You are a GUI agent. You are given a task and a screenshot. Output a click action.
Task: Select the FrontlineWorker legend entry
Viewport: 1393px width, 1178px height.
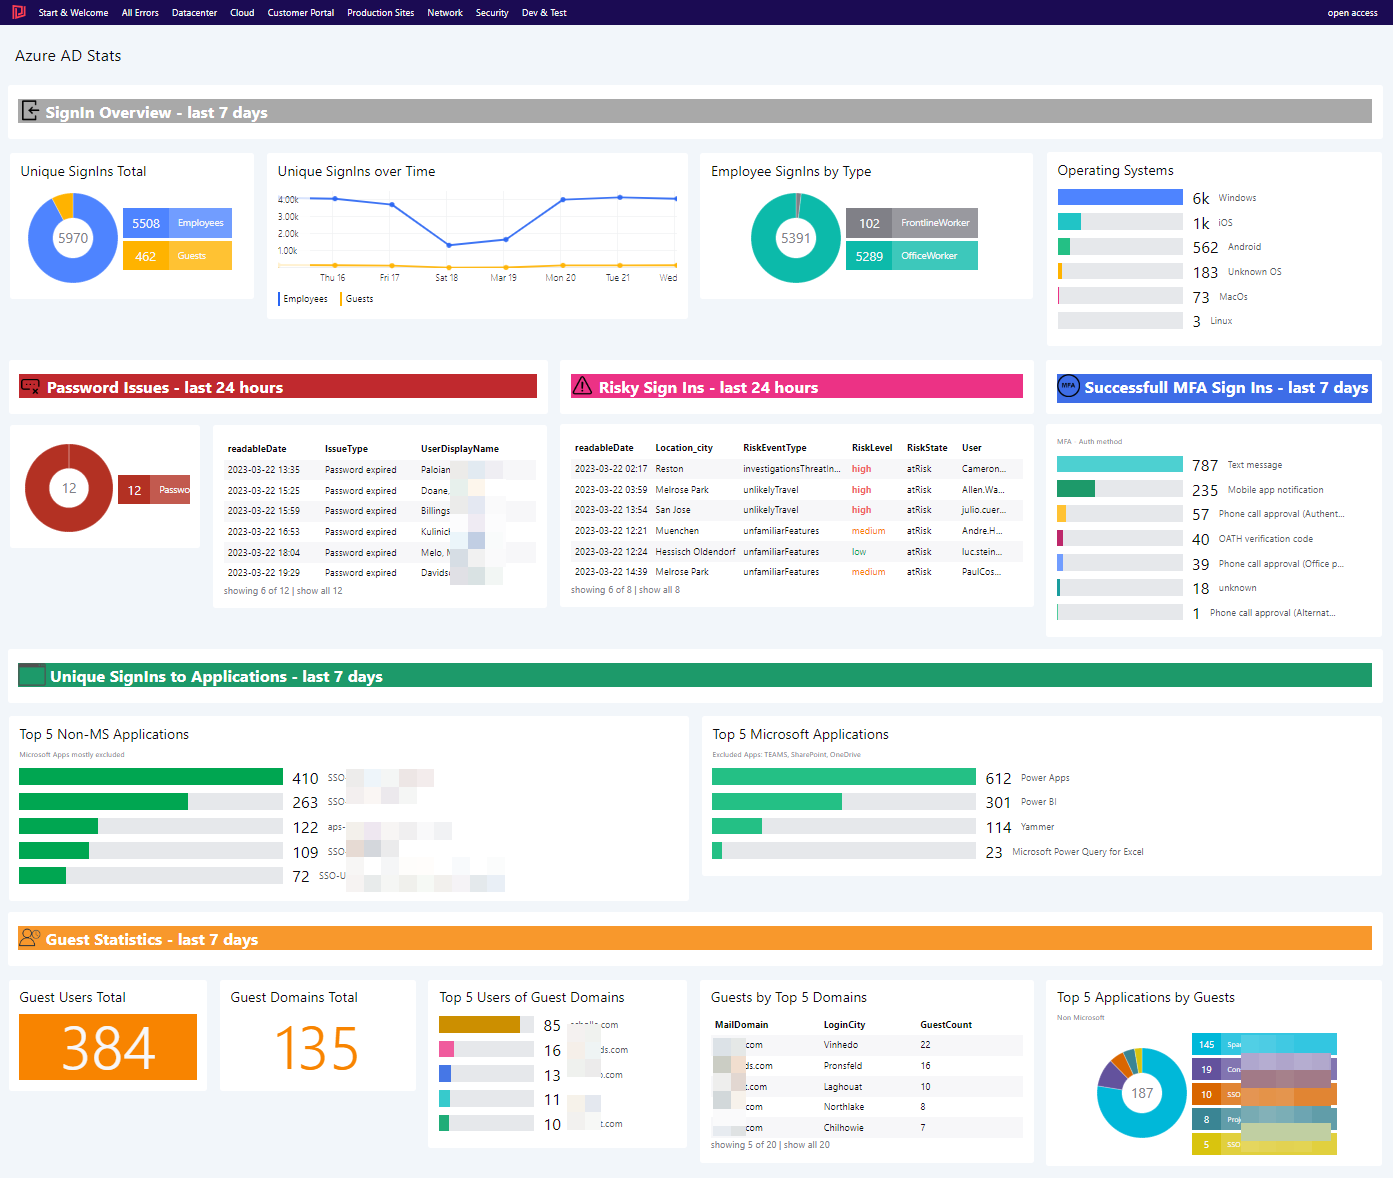point(911,222)
